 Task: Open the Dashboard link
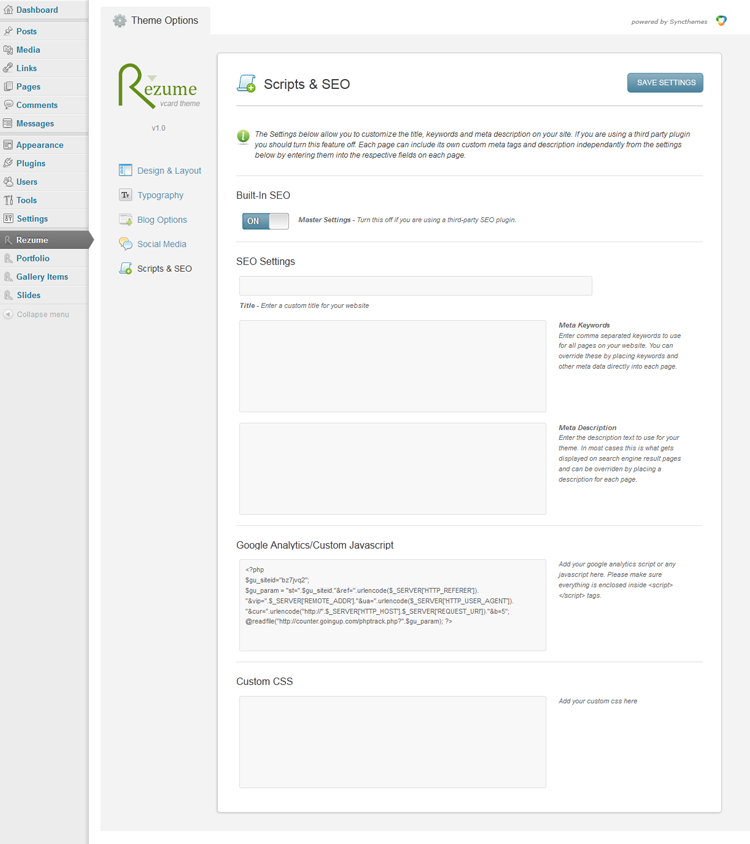point(37,10)
